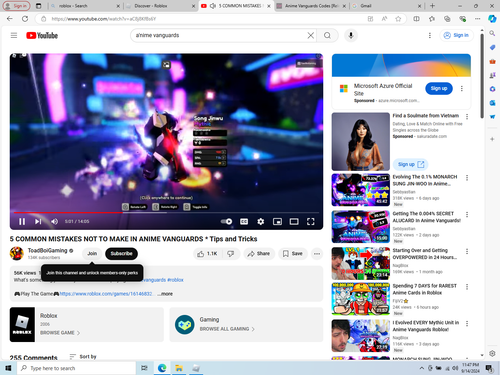Open the YouTube guide hamburger menu
This screenshot has width=500, height=375.
pyautogui.click(x=14, y=35)
